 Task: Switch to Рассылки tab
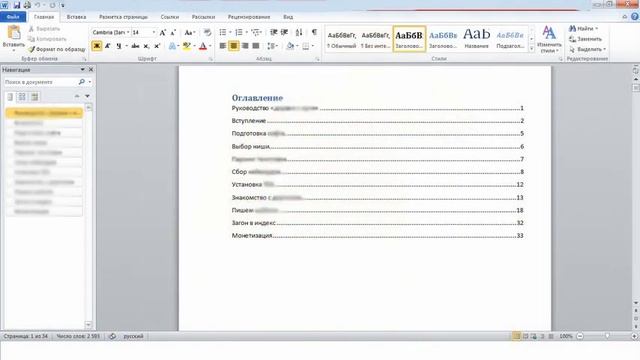pyautogui.click(x=203, y=17)
